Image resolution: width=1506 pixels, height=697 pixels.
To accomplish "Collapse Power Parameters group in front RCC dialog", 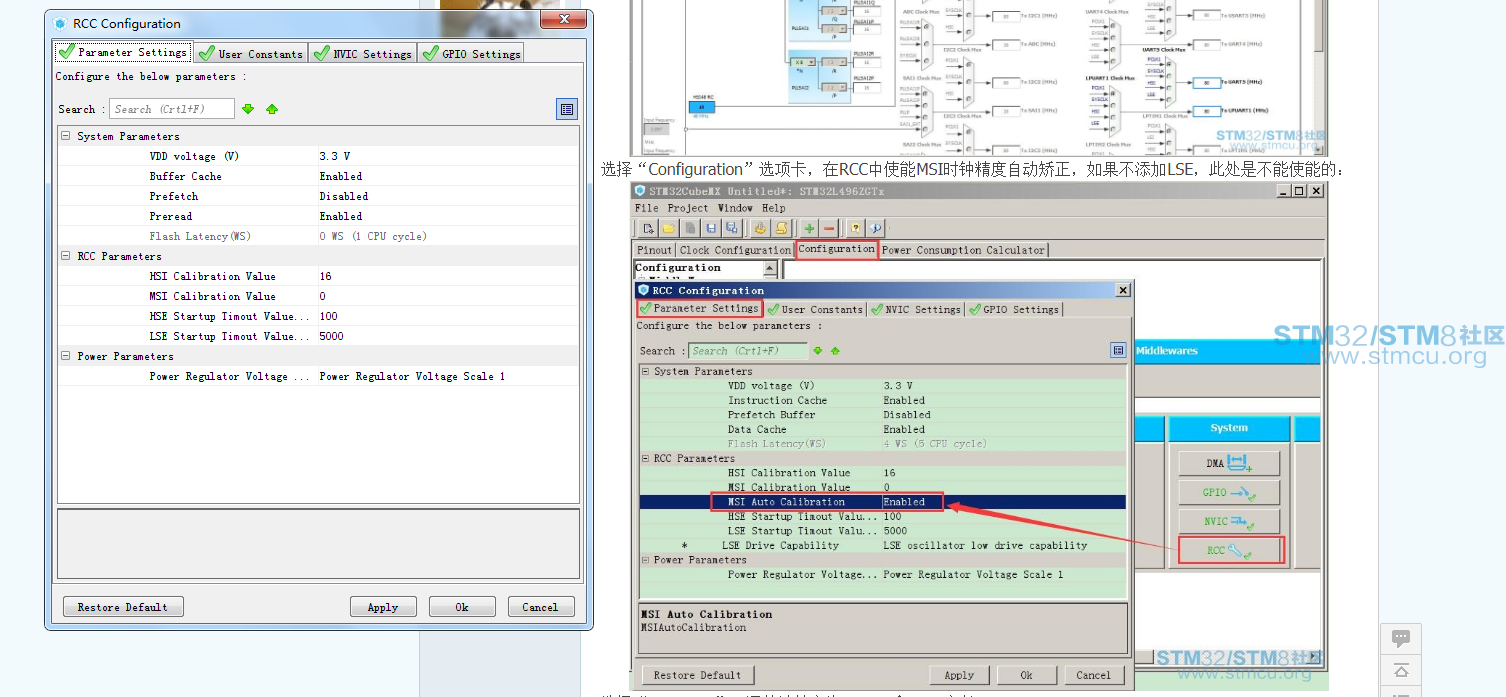I will coord(65,356).
